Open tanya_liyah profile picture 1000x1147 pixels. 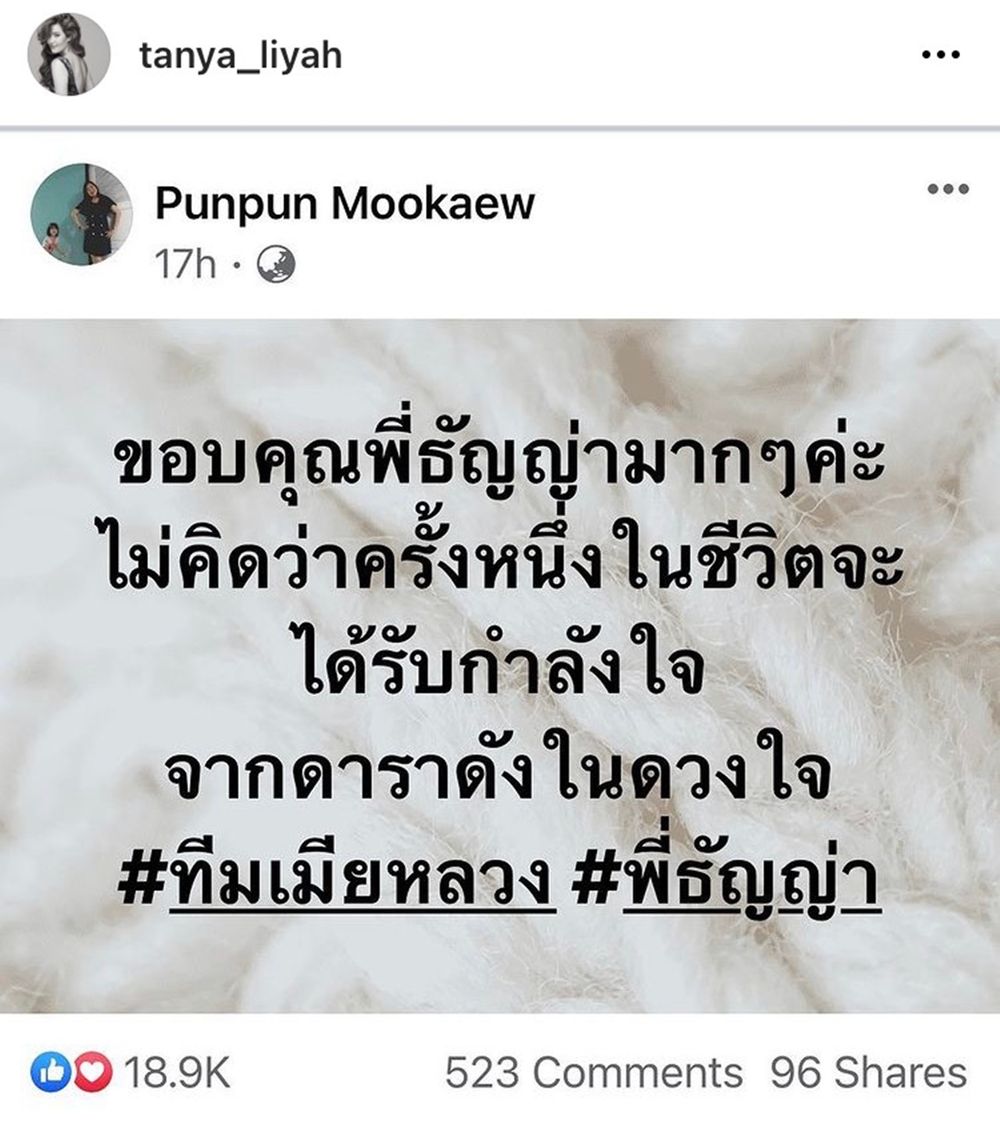click(x=69, y=54)
